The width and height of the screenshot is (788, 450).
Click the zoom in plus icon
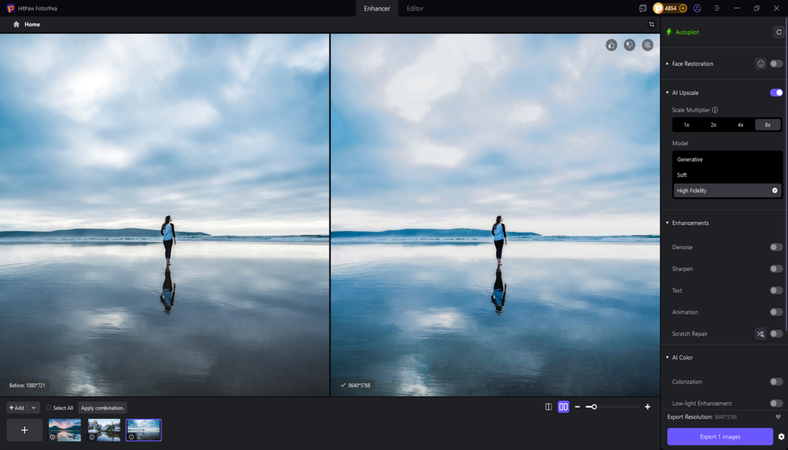pyautogui.click(x=647, y=407)
